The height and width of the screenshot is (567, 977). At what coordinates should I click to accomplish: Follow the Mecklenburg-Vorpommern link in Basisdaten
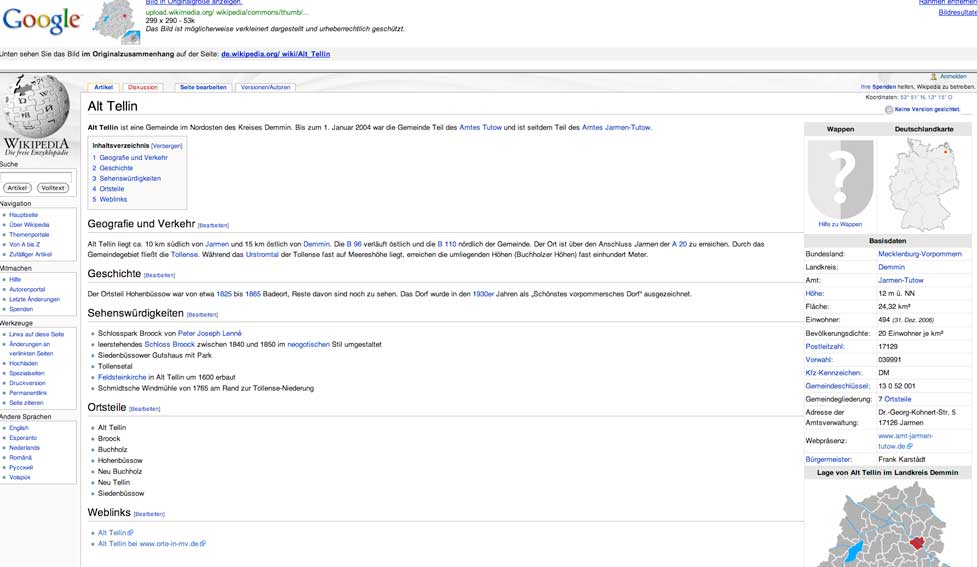(919, 254)
